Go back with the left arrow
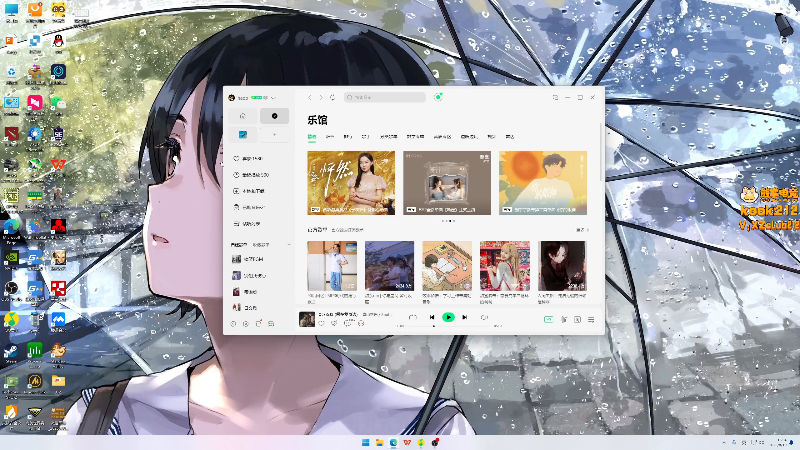800x450 pixels. click(309, 97)
